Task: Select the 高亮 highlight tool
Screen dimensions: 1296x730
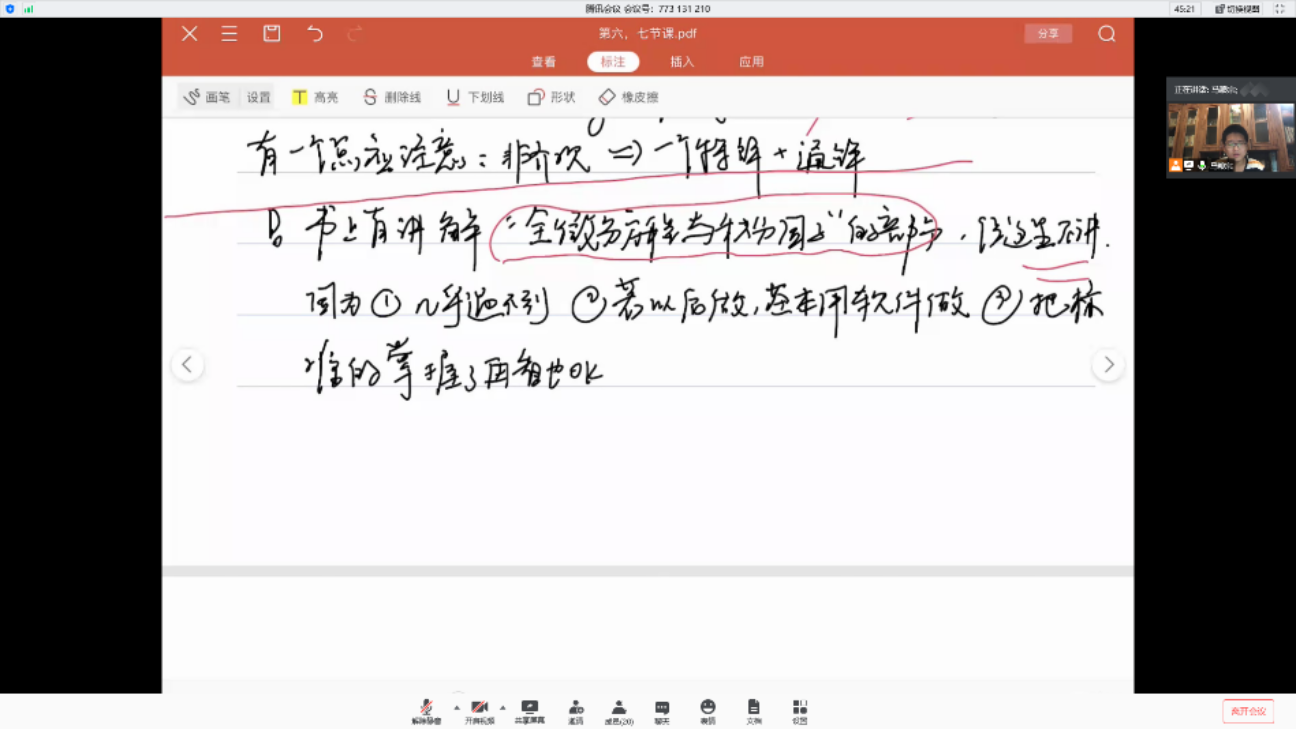Action: (x=315, y=97)
